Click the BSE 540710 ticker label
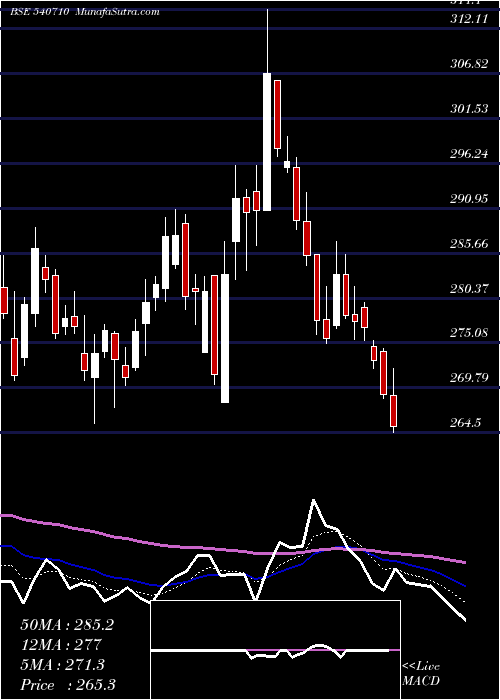500x700 pixels. click(40, 12)
